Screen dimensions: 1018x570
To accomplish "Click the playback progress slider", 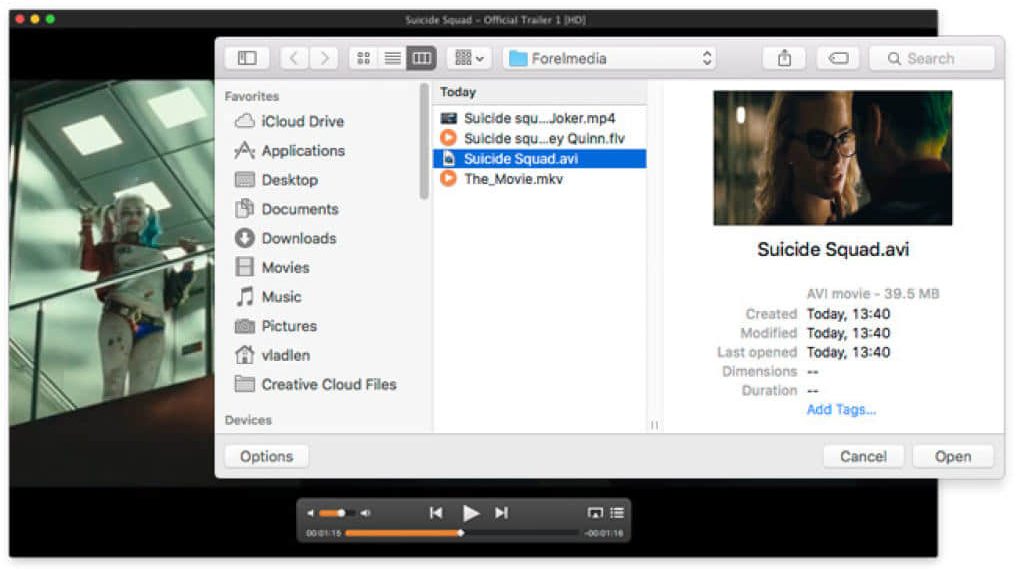I will 460,533.
